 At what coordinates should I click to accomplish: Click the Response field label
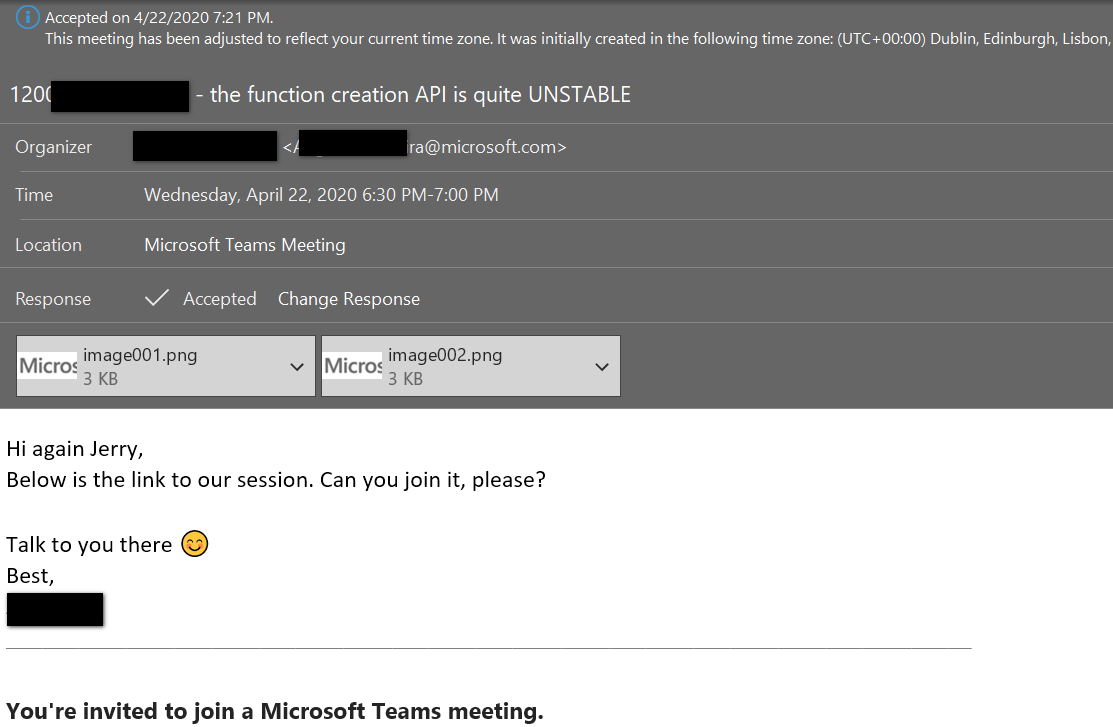[53, 299]
